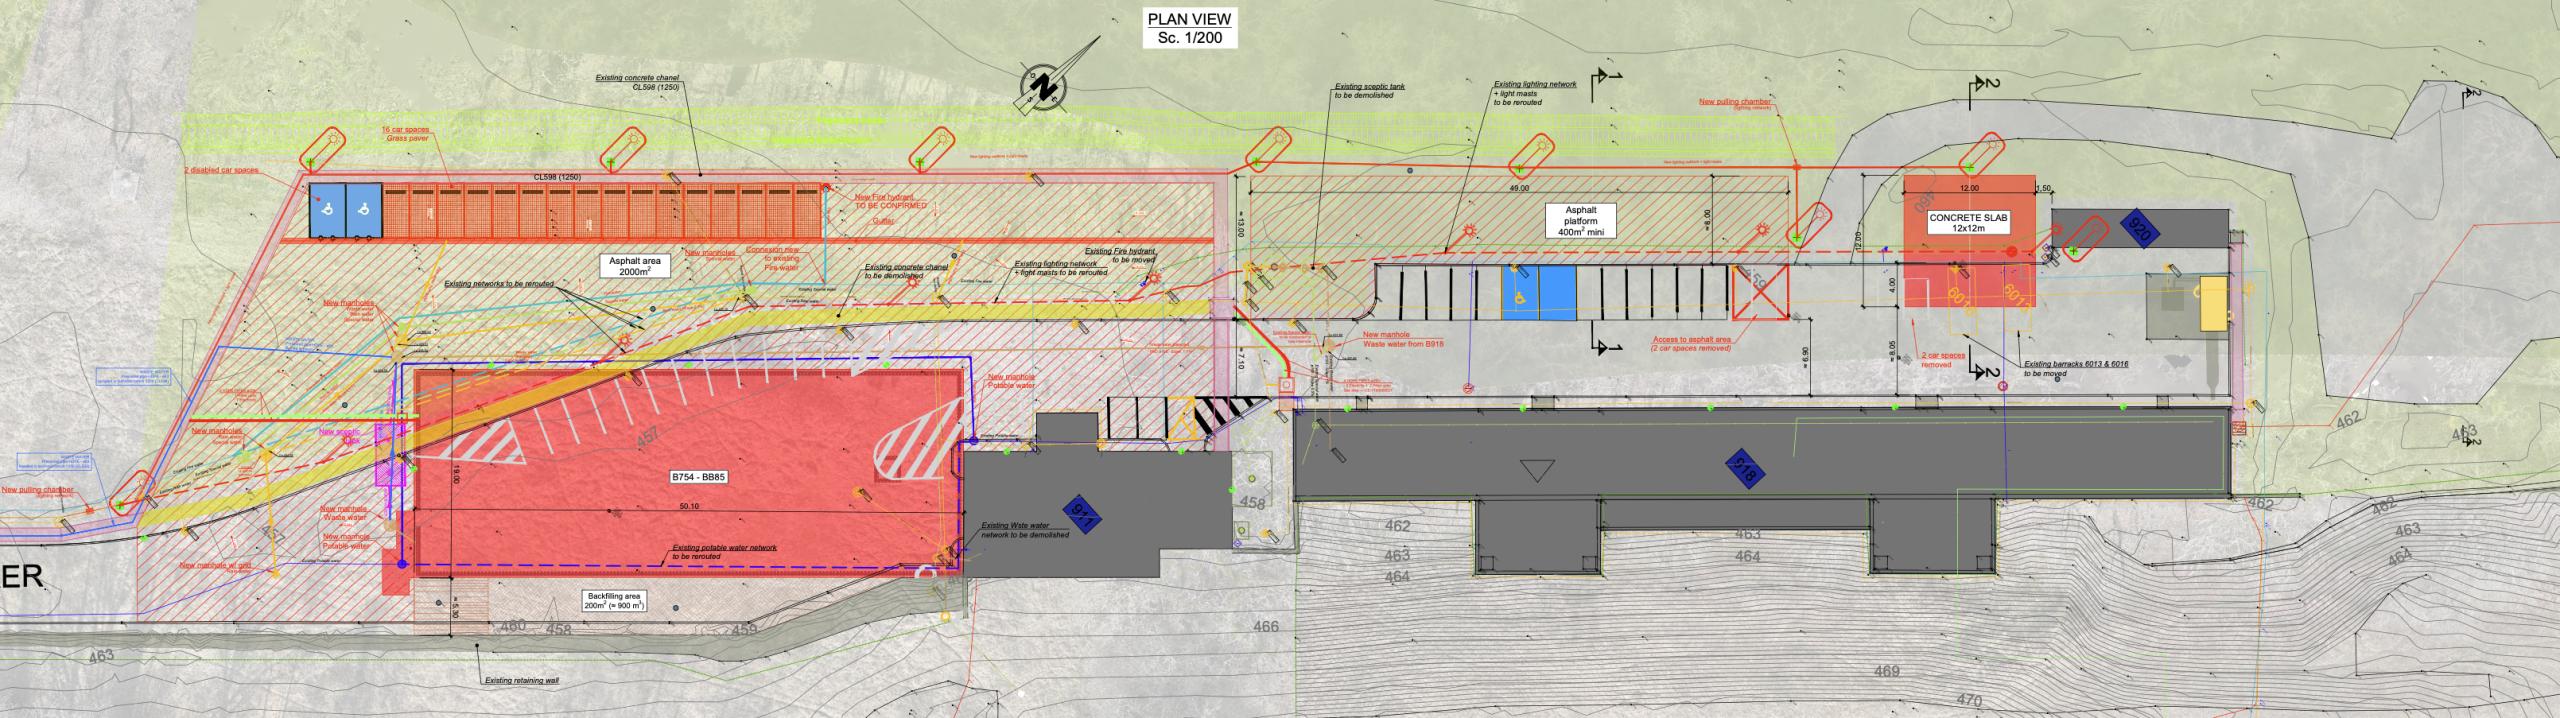Click the 'Existing retaining wall' annotation

point(522,681)
